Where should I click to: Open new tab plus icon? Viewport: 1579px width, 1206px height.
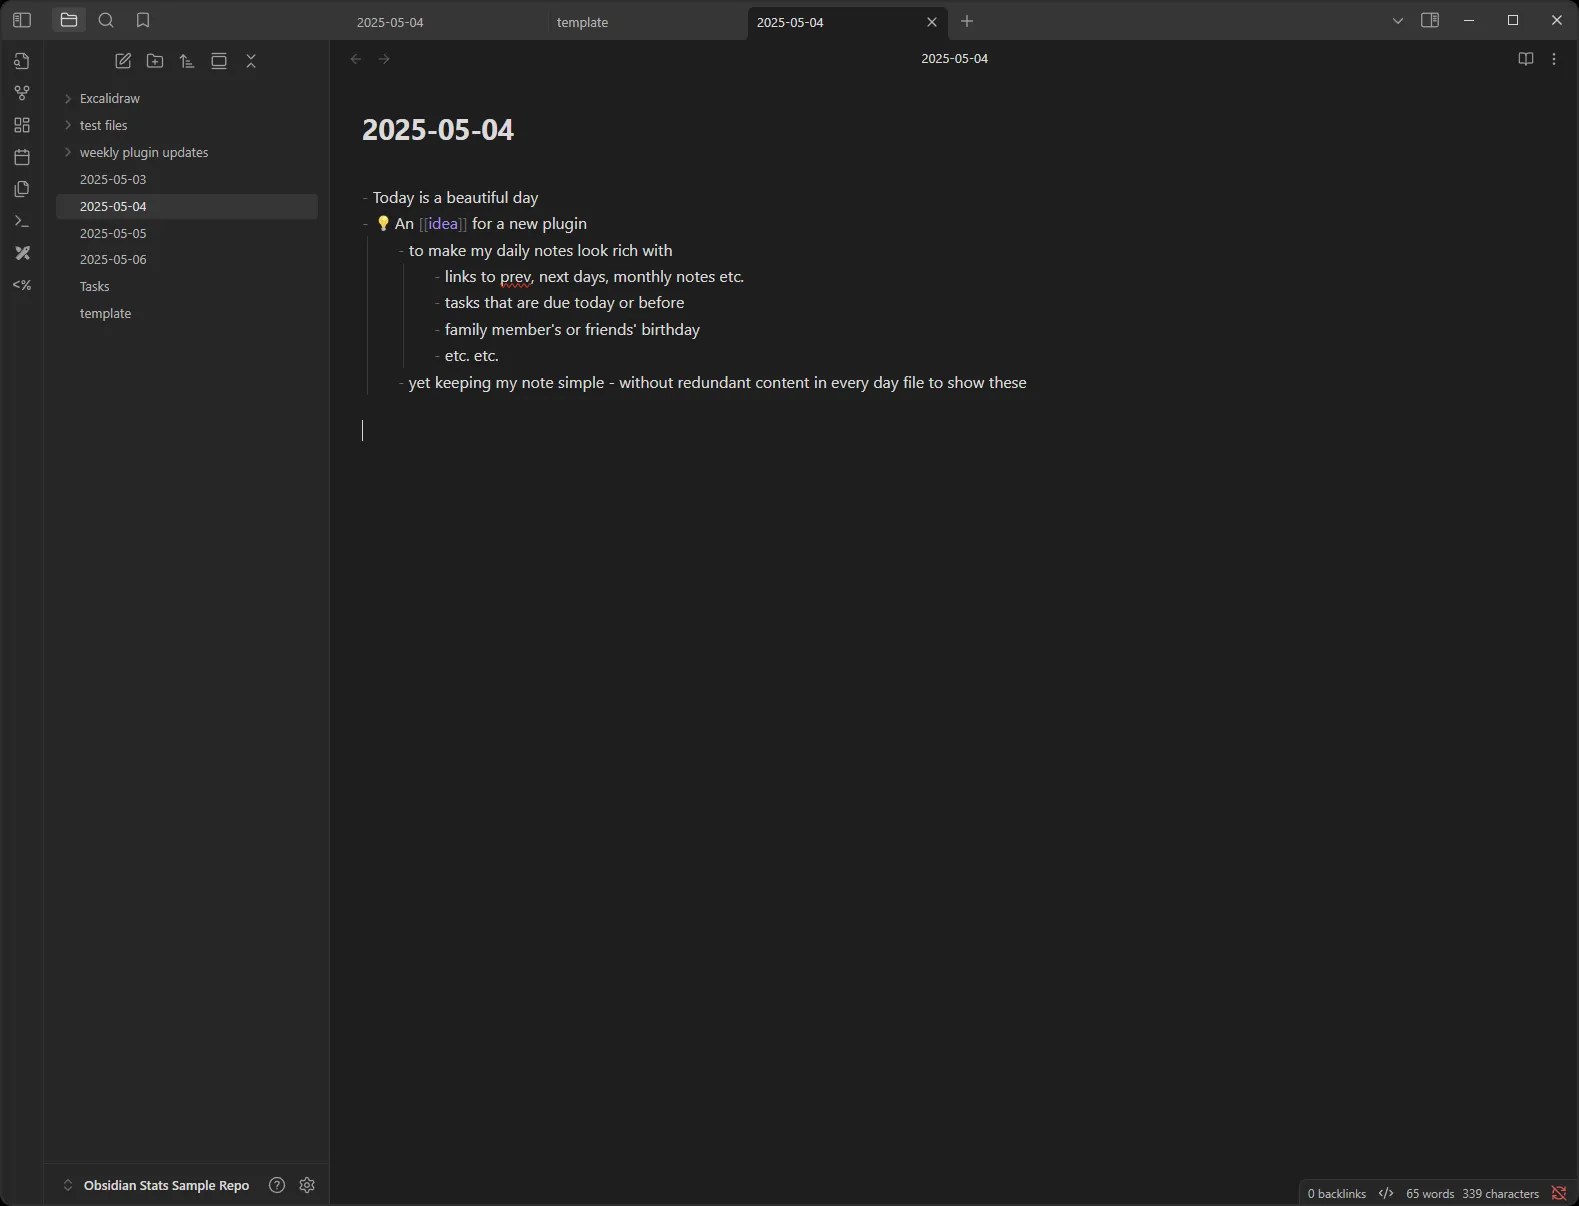967,21
